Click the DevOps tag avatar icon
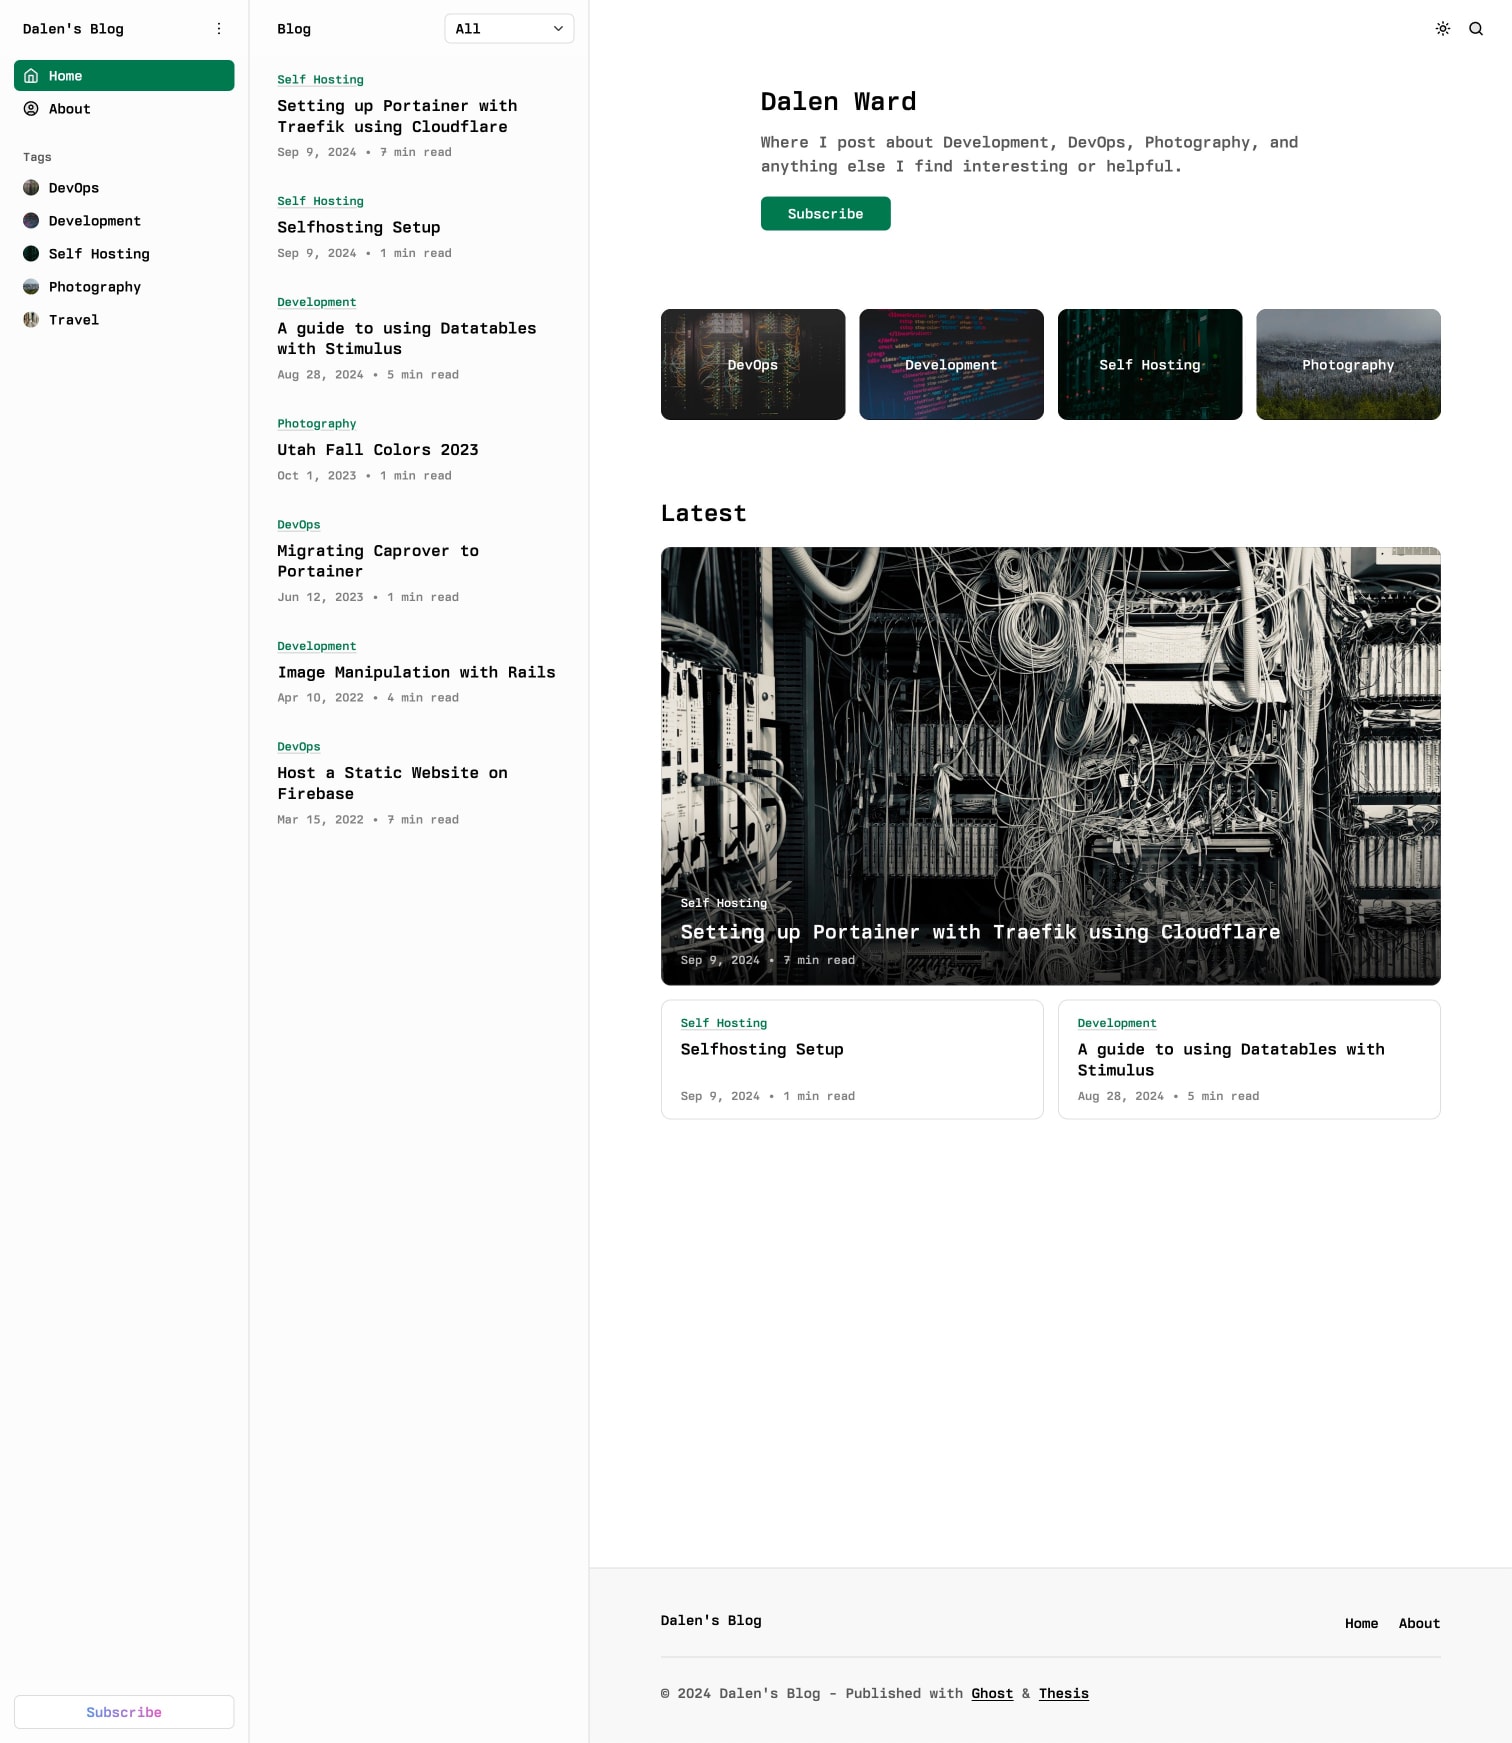Screen dimensions: 1512x1743 coord(31,188)
